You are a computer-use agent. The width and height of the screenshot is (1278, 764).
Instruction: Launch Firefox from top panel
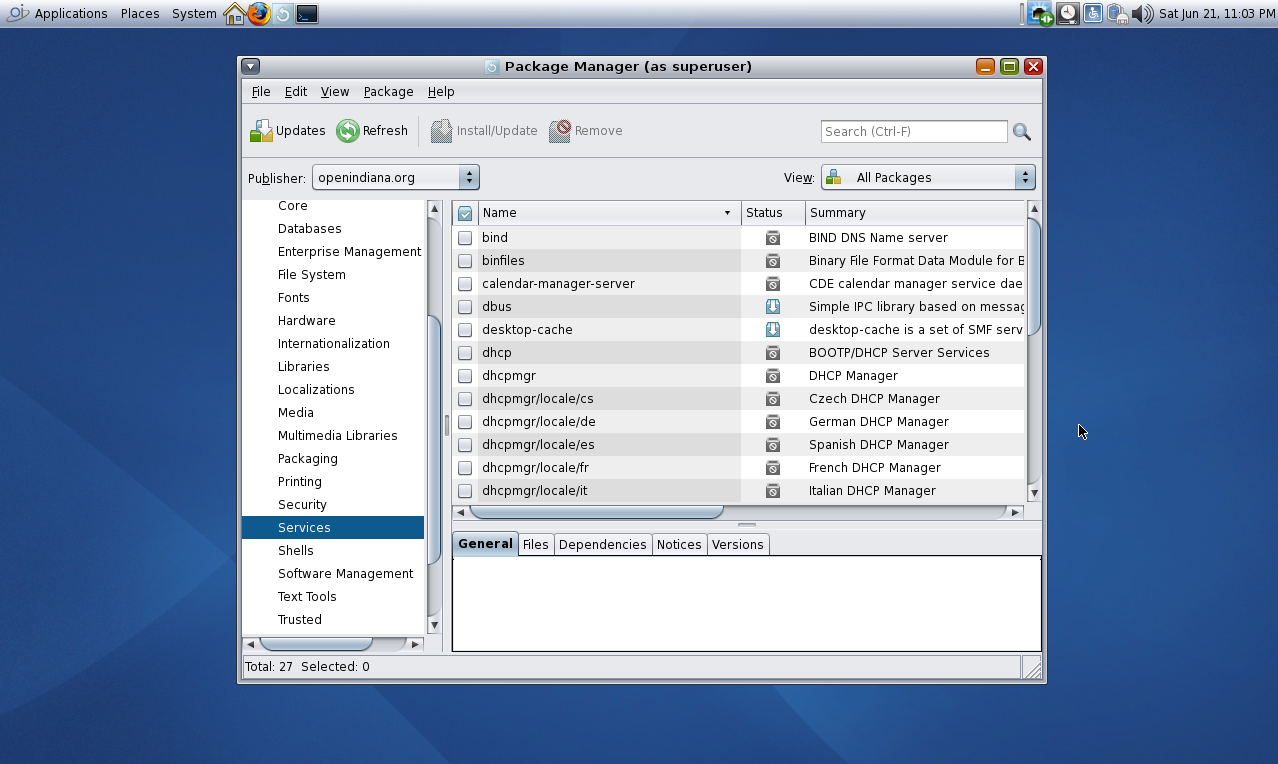point(259,14)
